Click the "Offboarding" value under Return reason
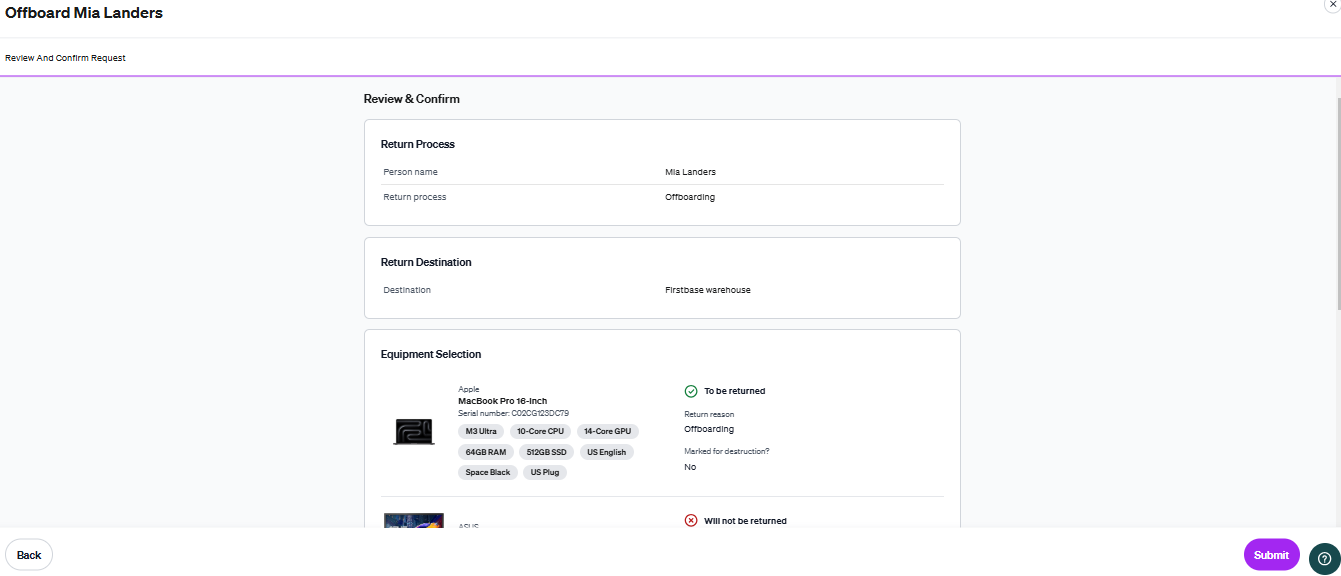Viewport: 1341px width, 576px height. tap(709, 429)
